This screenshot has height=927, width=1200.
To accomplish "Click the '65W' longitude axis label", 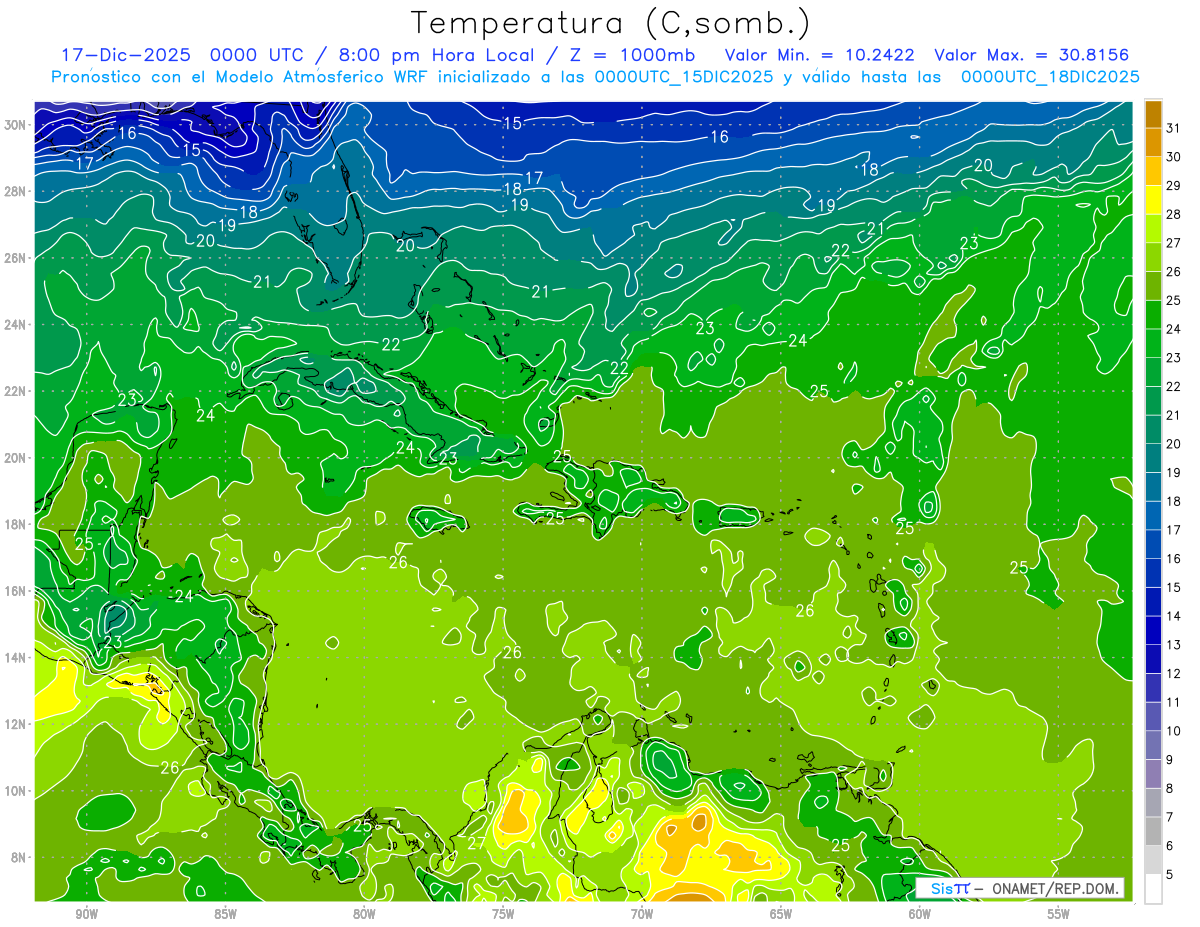I will coord(781,914).
